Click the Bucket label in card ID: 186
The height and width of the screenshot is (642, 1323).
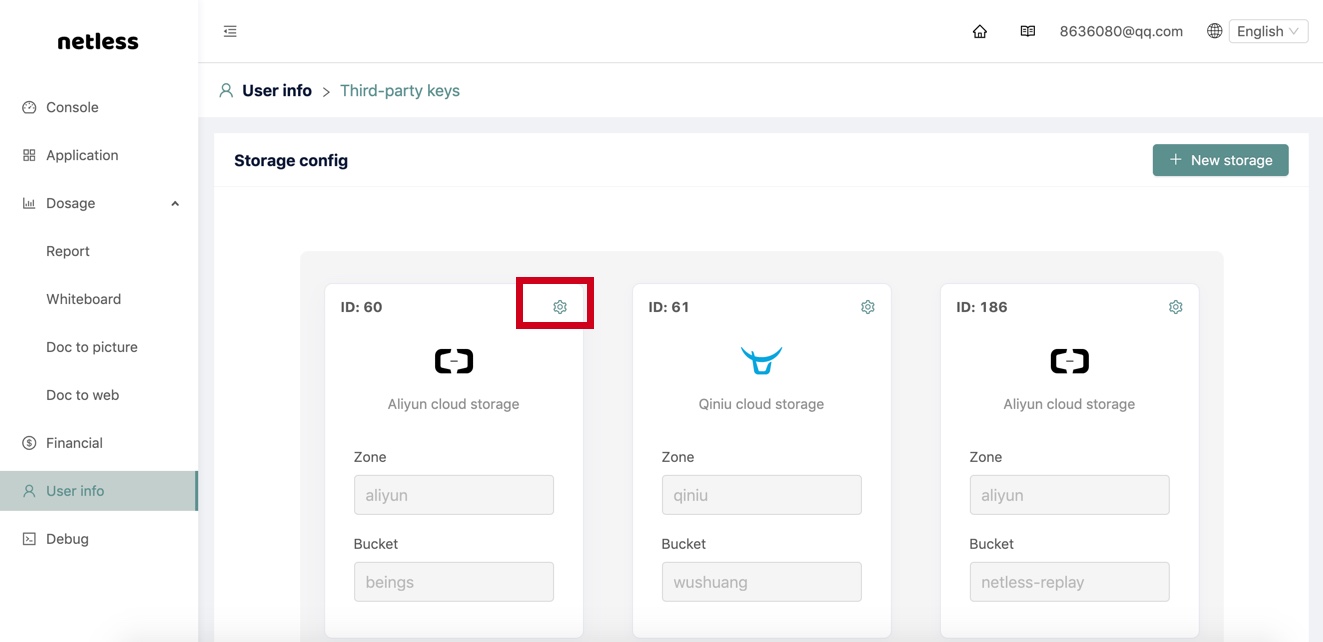point(992,544)
